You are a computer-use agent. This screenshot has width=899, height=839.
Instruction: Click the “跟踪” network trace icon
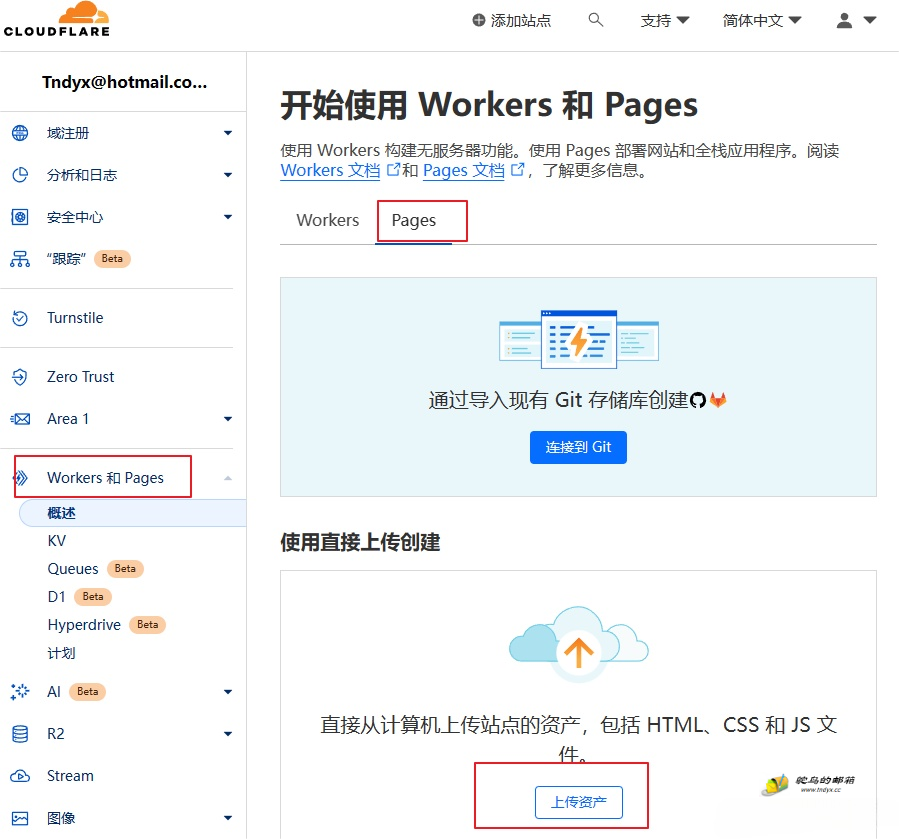[x=20, y=259]
